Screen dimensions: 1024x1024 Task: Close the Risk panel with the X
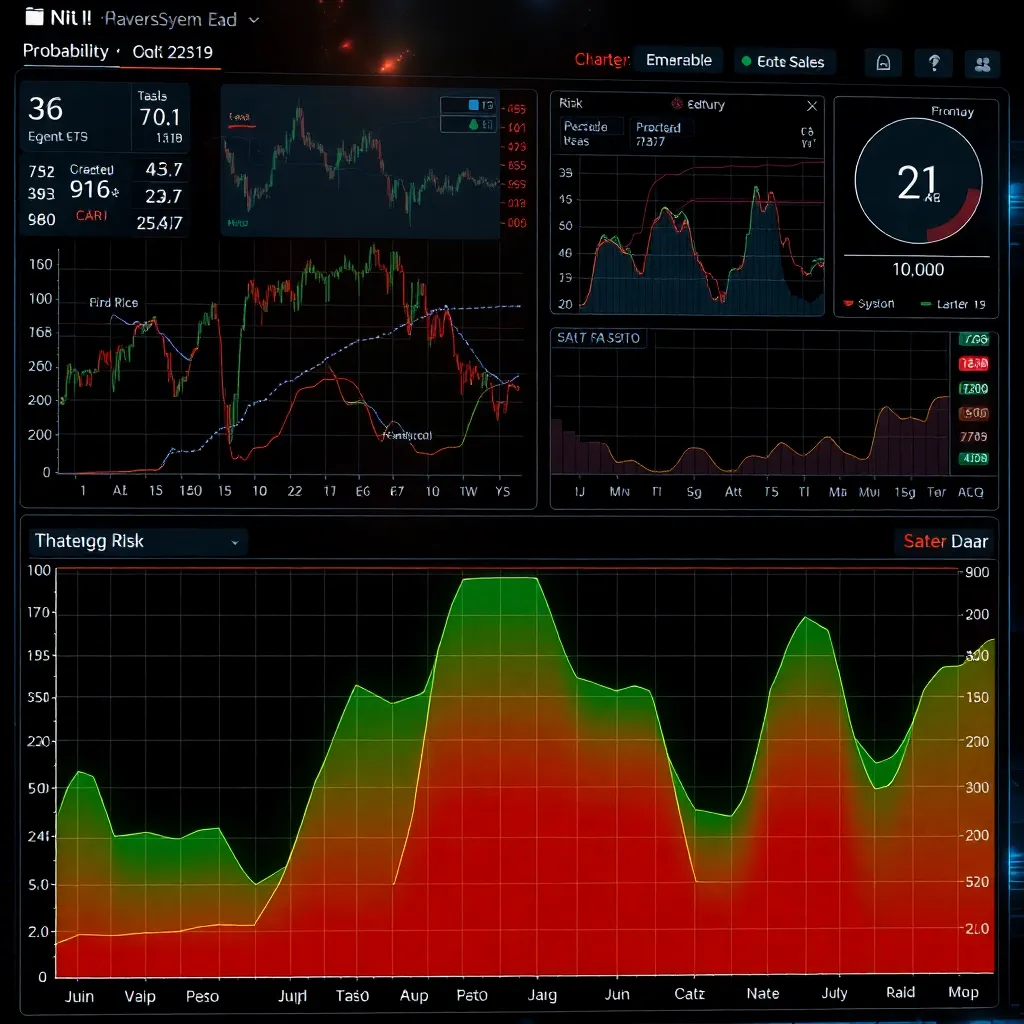coord(812,105)
